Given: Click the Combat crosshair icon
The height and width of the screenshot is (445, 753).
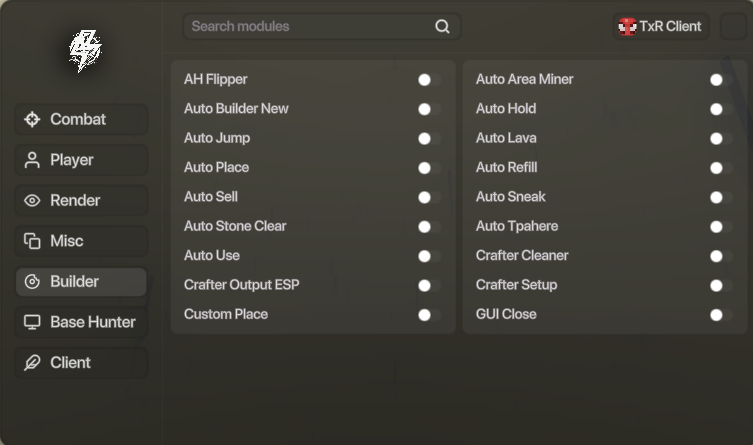Looking at the screenshot, I should (32, 119).
